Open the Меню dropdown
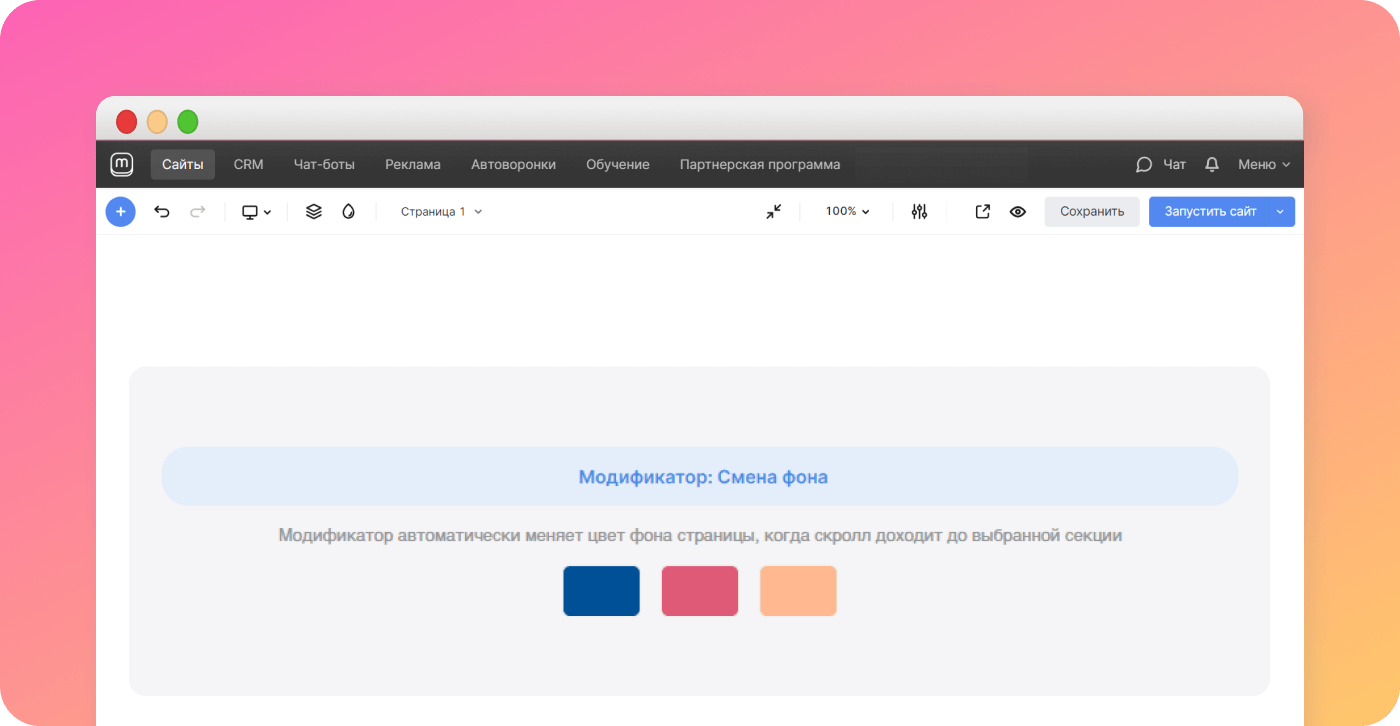 [x=1264, y=165]
